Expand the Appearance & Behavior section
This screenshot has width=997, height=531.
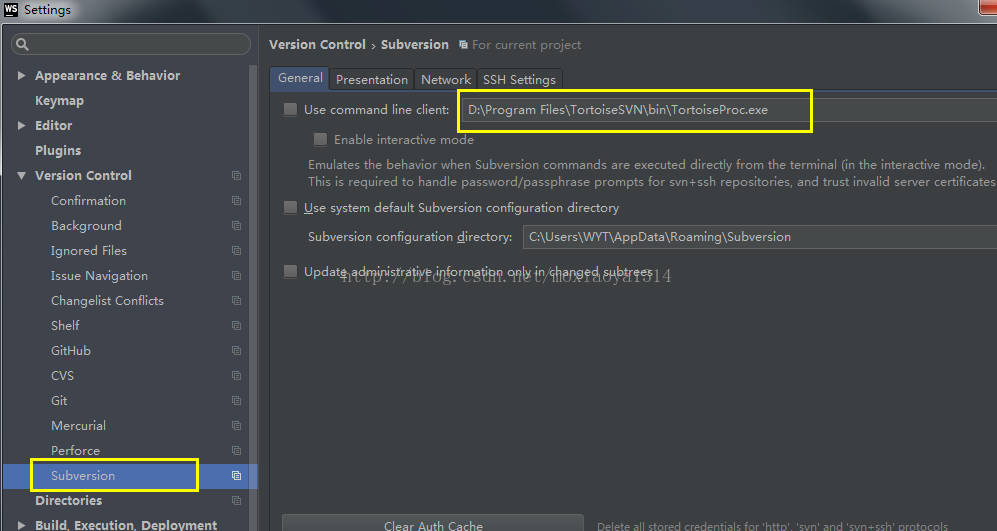pos(22,76)
